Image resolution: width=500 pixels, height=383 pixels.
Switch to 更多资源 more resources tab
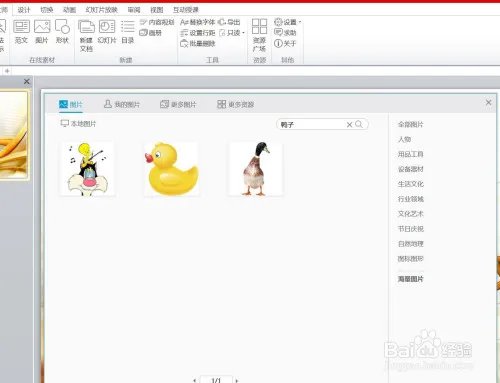(x=235, y=104)
